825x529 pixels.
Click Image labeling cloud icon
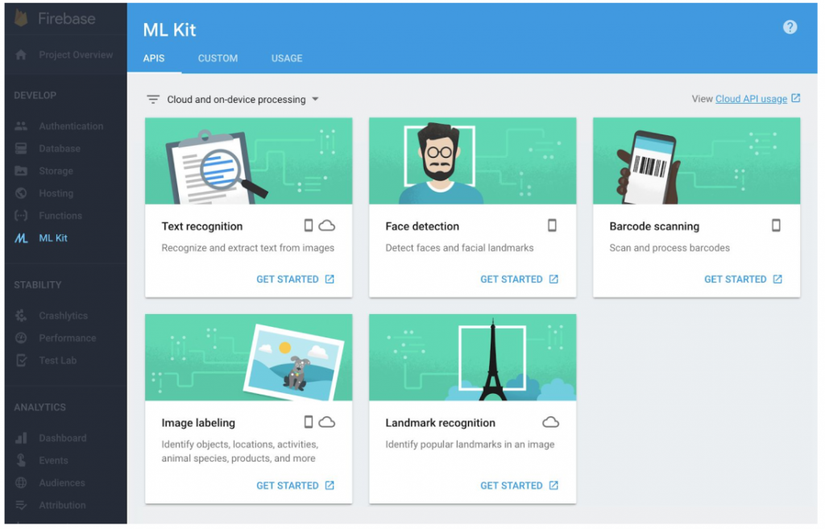[327, 422]
